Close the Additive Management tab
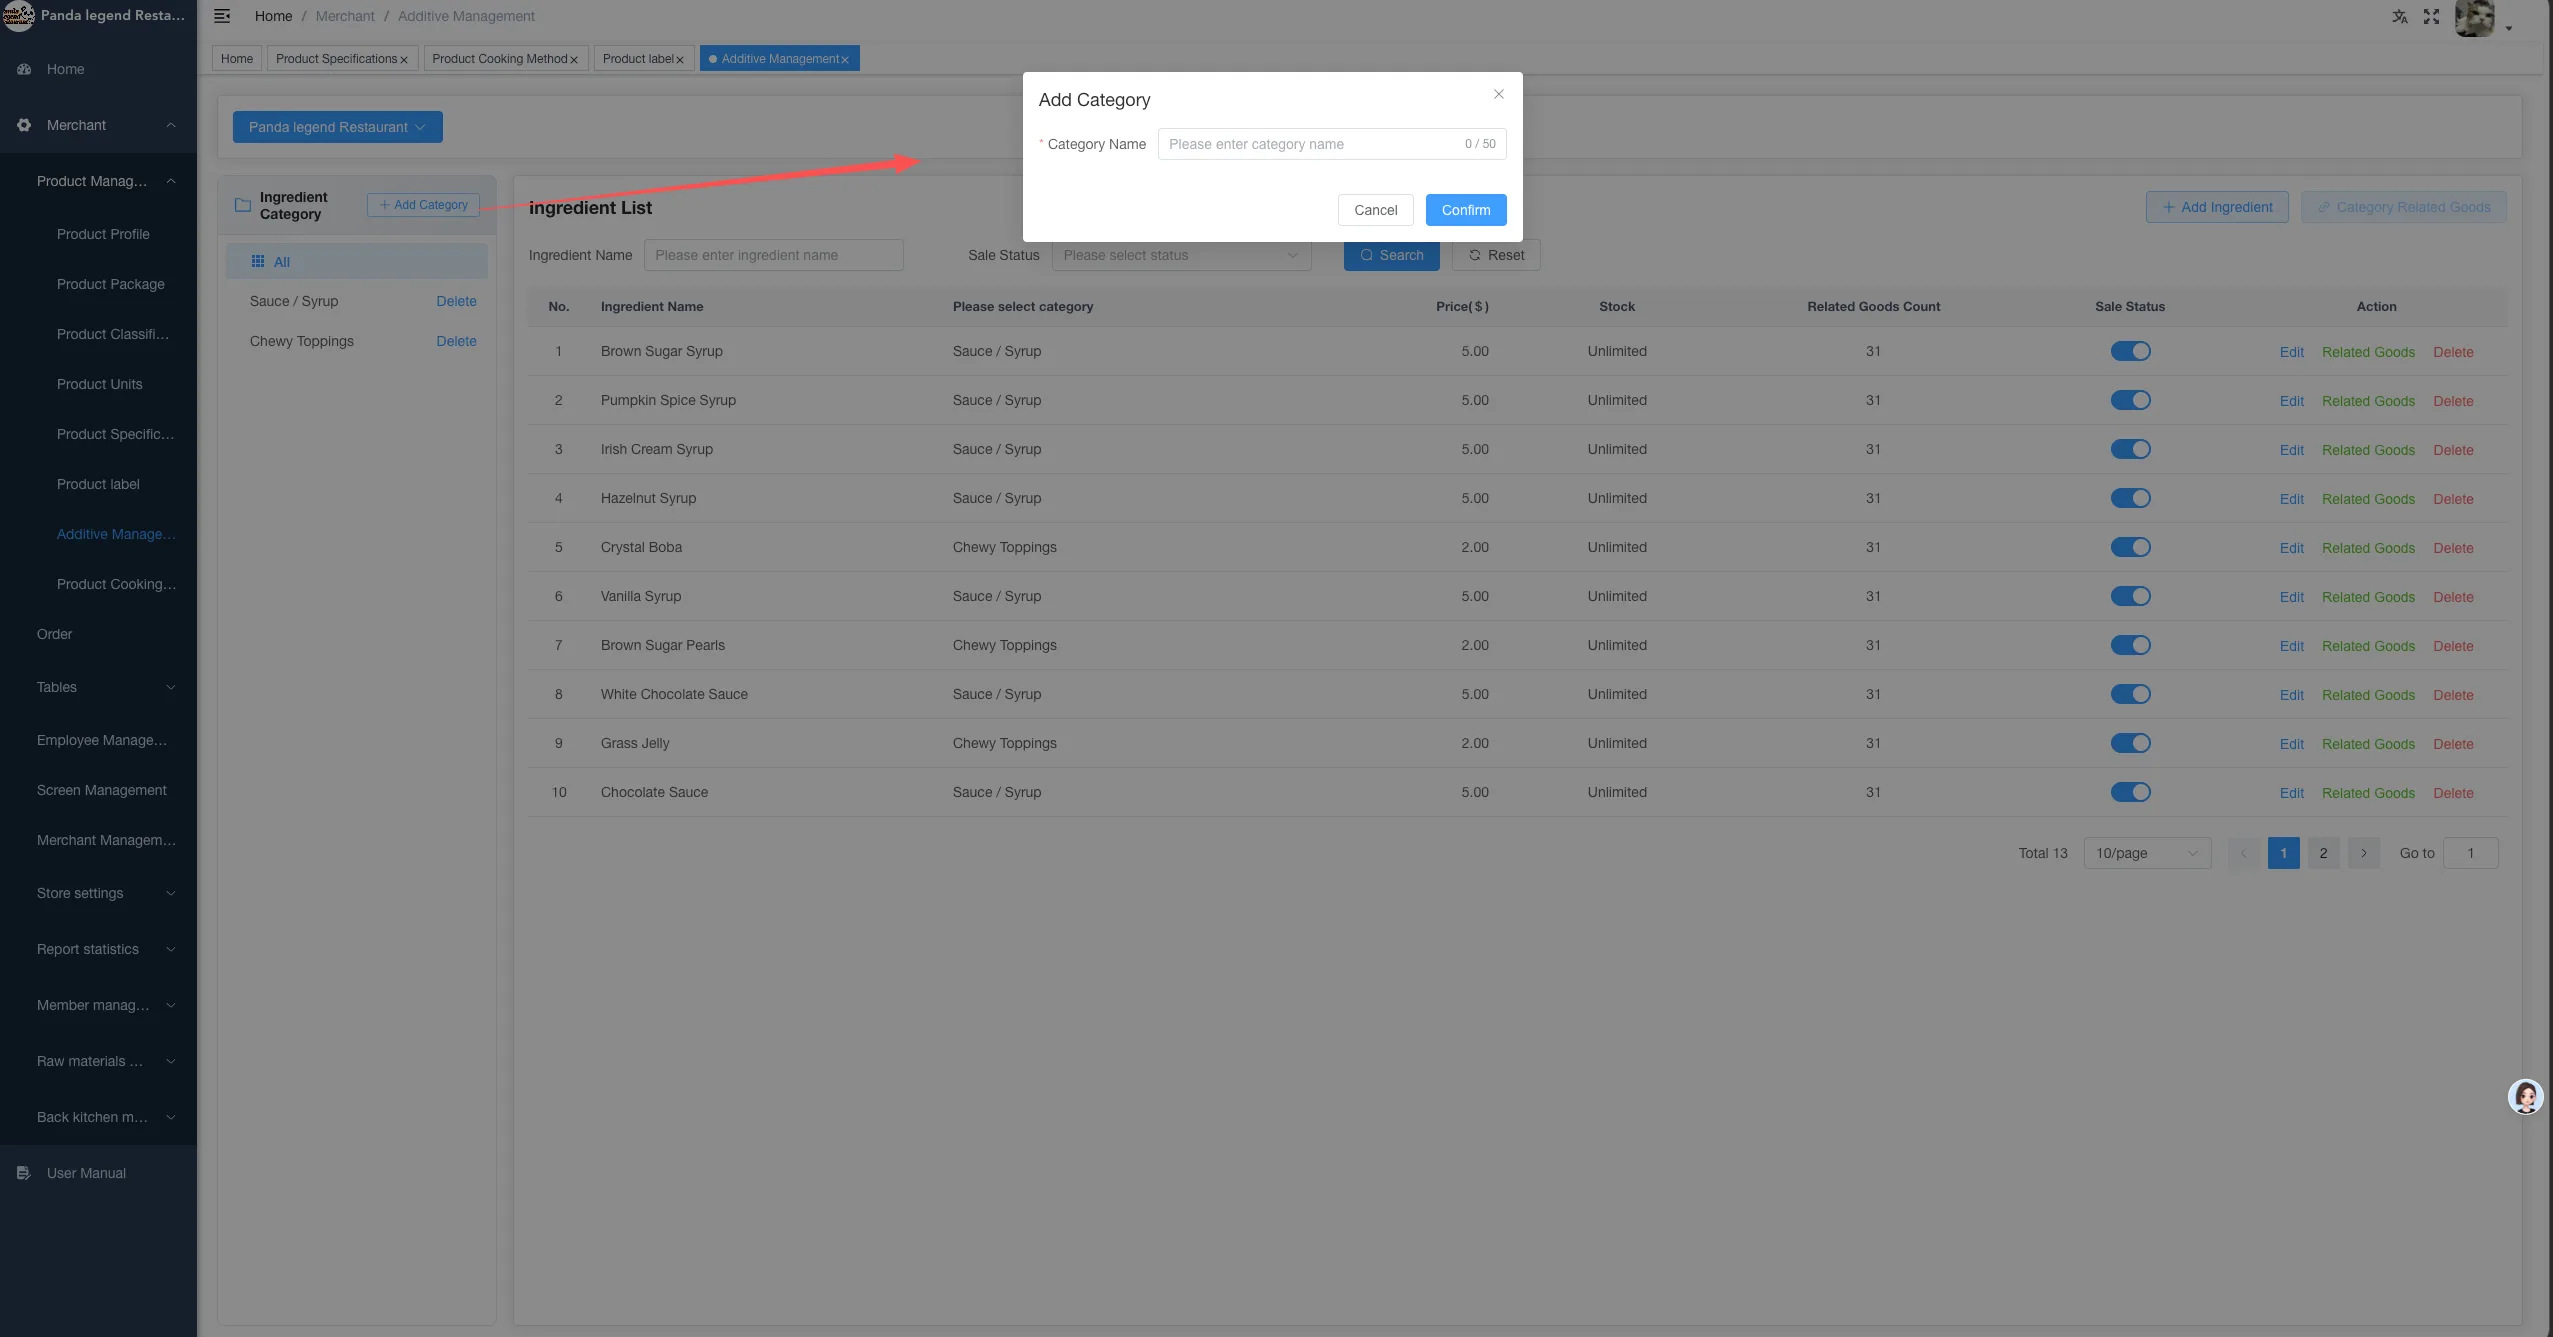Image resolution: width=2553 pixels, height=1337 pixels. tap(845, 60)
